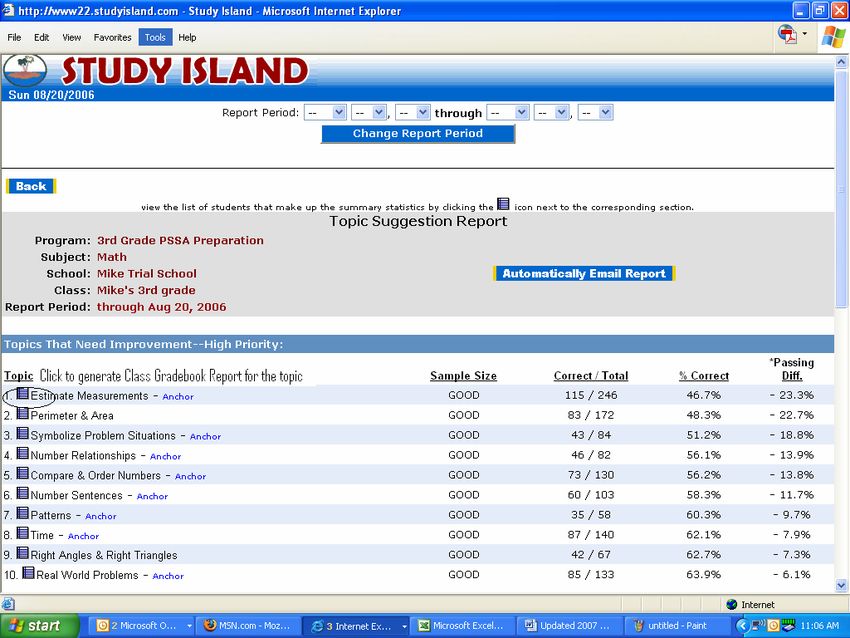Screen dimensions: 850x638
Task: Click Anchor link for Real World Problems
Action: pos(168,576)
